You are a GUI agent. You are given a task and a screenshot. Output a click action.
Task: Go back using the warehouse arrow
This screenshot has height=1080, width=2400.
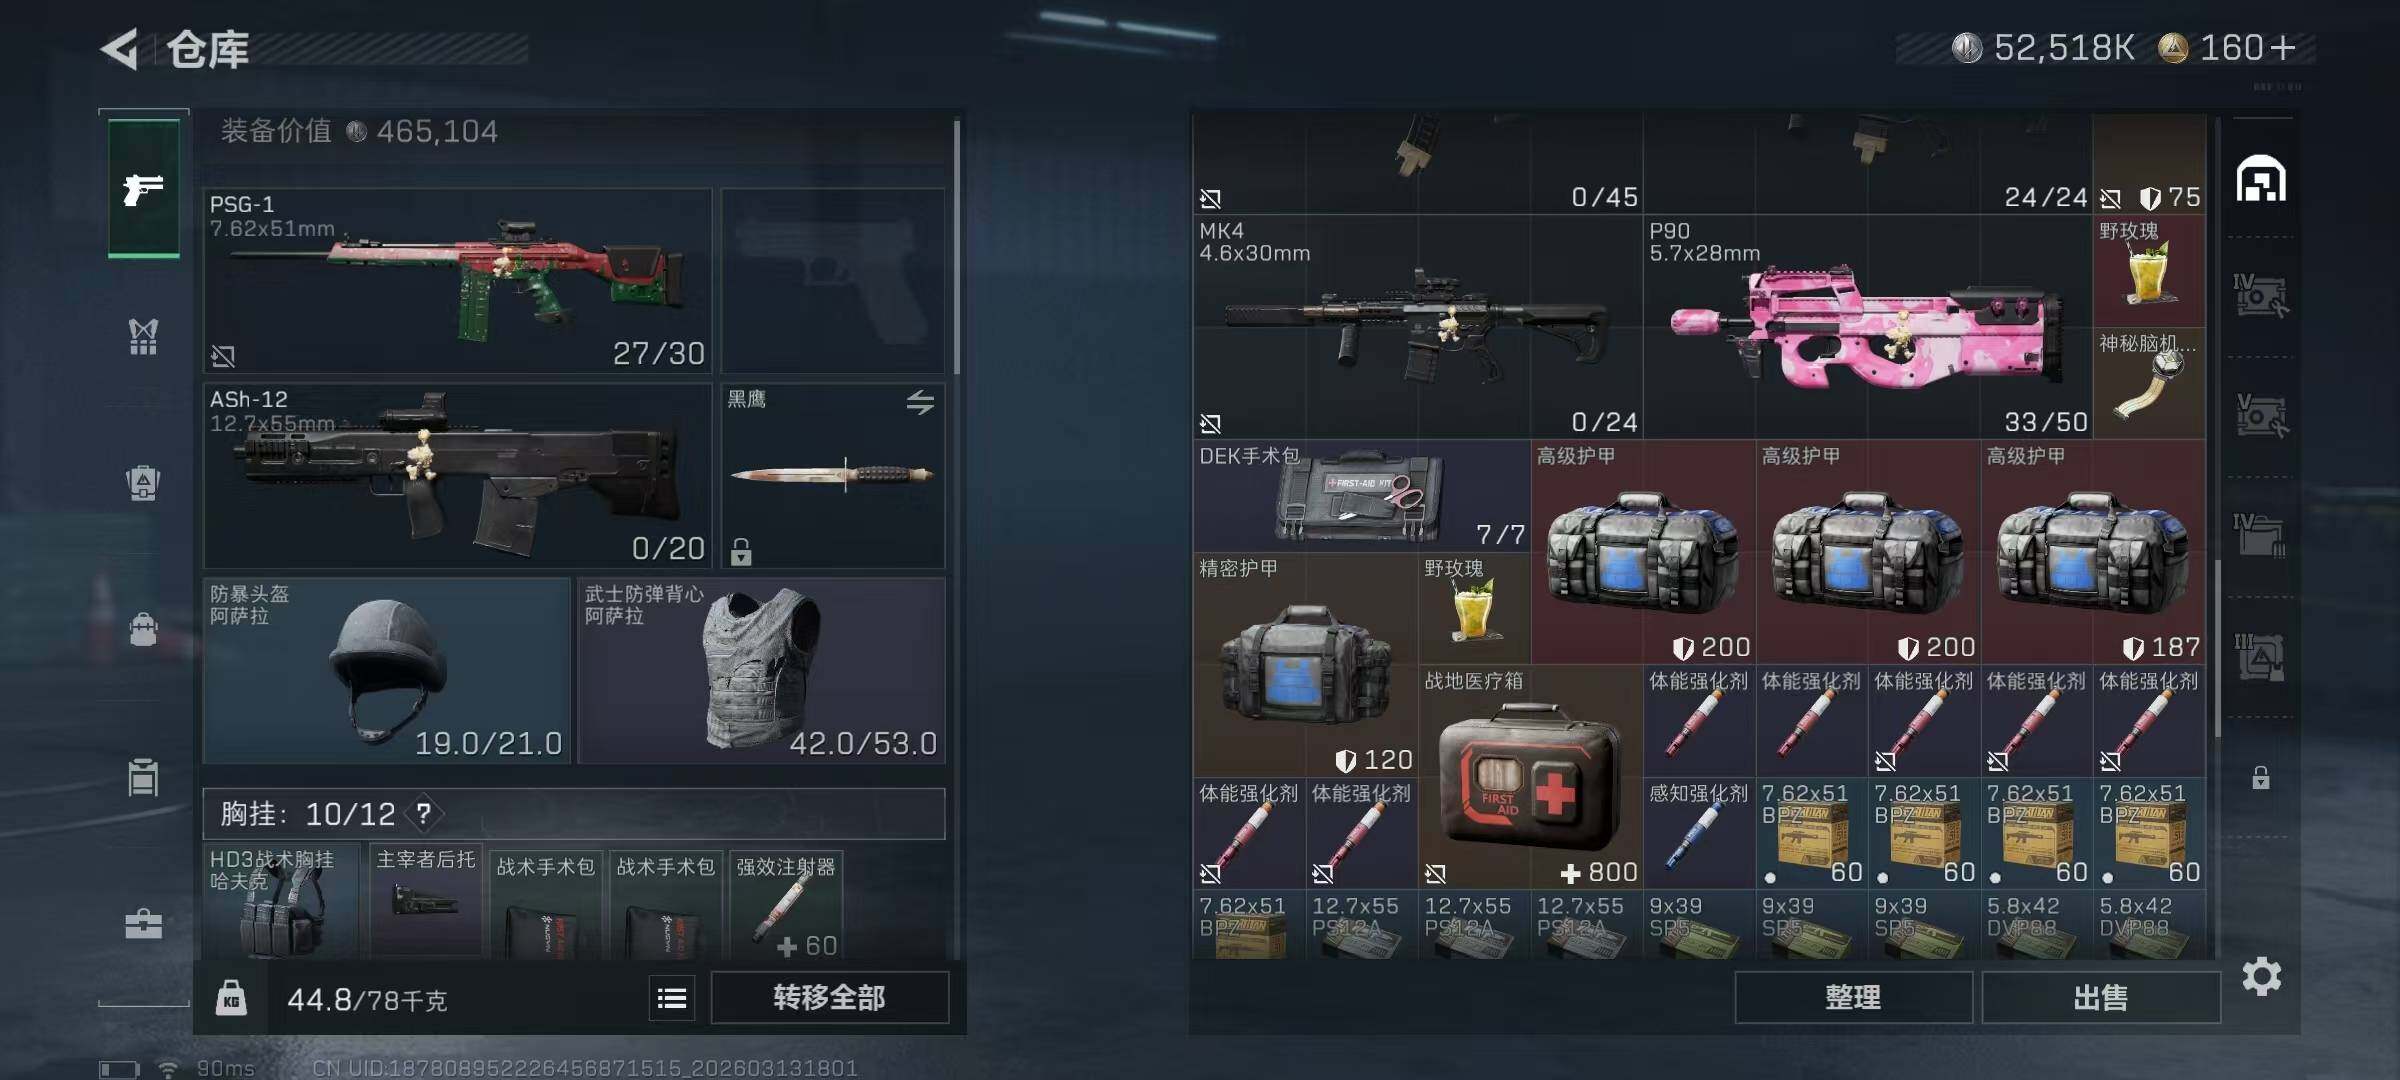click(x=120, y=49)
